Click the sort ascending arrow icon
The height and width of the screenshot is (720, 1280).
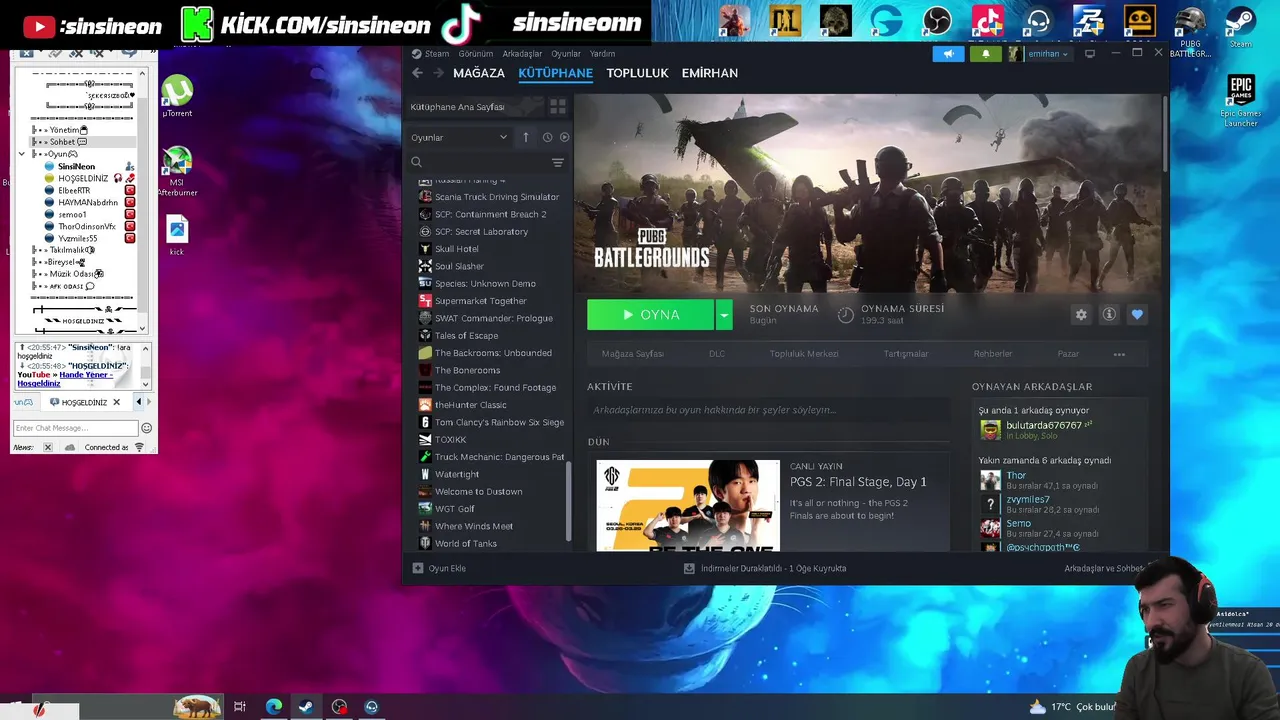pyautogui.click(x=526, y=137)
